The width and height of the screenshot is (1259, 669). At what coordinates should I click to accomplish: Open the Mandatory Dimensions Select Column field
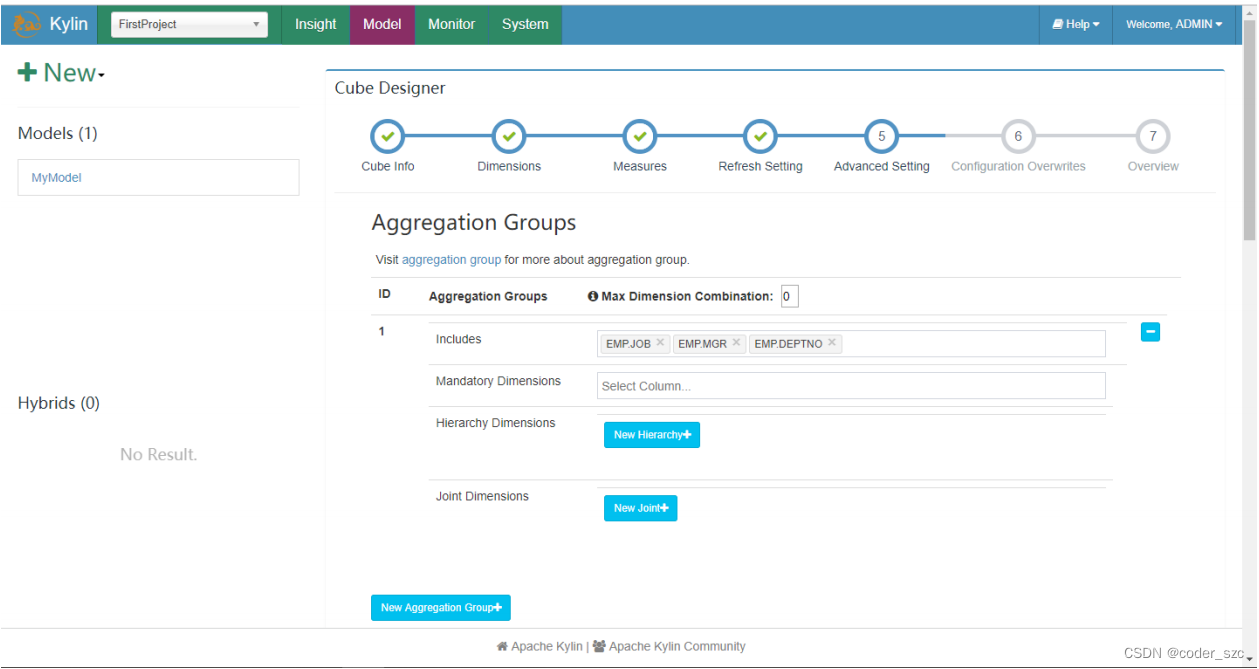851,386
